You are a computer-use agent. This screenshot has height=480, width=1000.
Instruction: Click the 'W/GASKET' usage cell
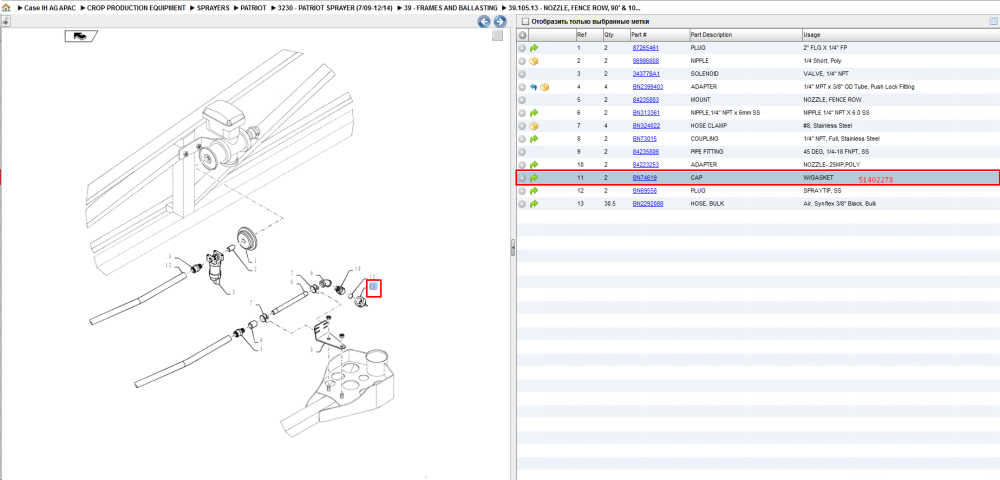click(818, 178)
